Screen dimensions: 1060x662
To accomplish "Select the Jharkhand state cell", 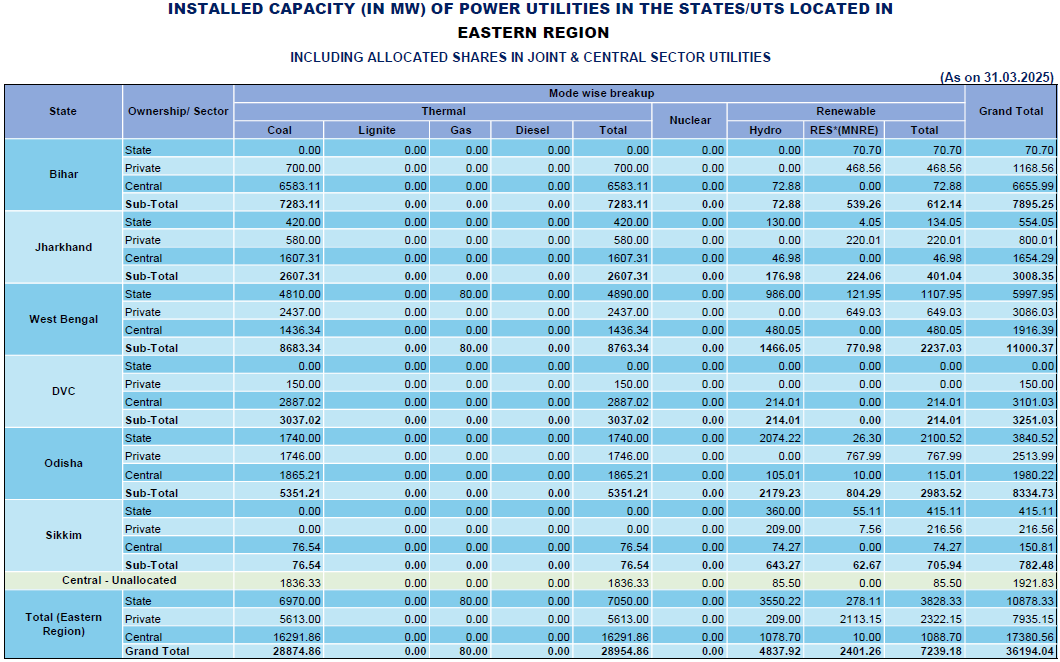I will pyautogui.click(x=63, y=247).
